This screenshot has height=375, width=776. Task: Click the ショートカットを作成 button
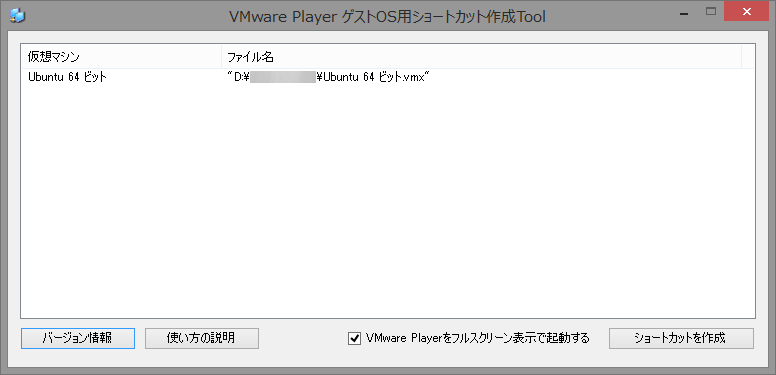(x=681, y=338)
